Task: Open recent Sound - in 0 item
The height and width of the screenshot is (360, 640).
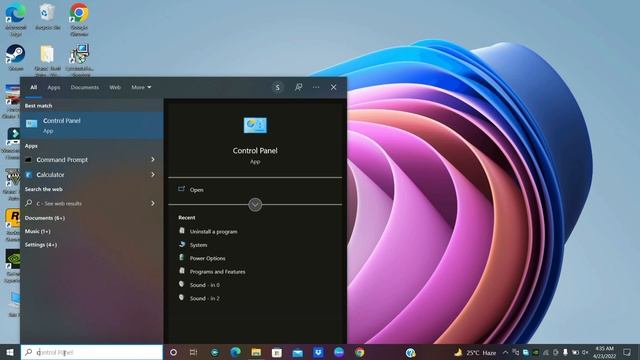Action: click(199, 285)
